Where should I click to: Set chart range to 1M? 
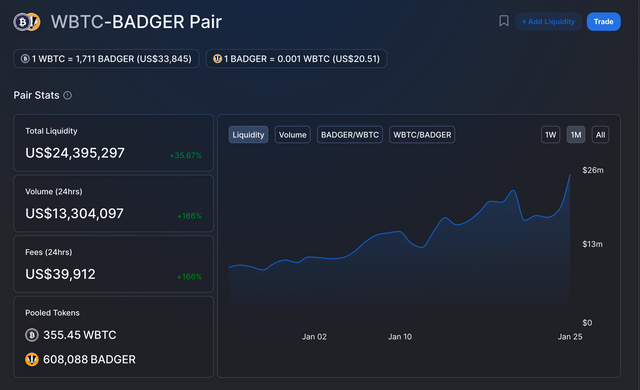tap(576, 135)
